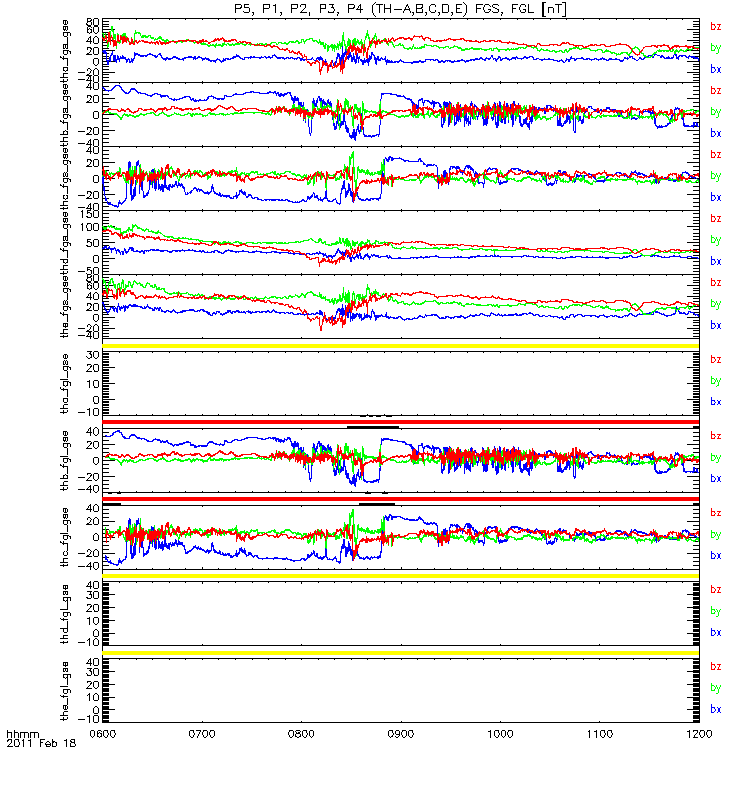Screen dimensions: 750x800
Task: Click the by legend of the_fgl_gse panel
Action: coord(716,688)
